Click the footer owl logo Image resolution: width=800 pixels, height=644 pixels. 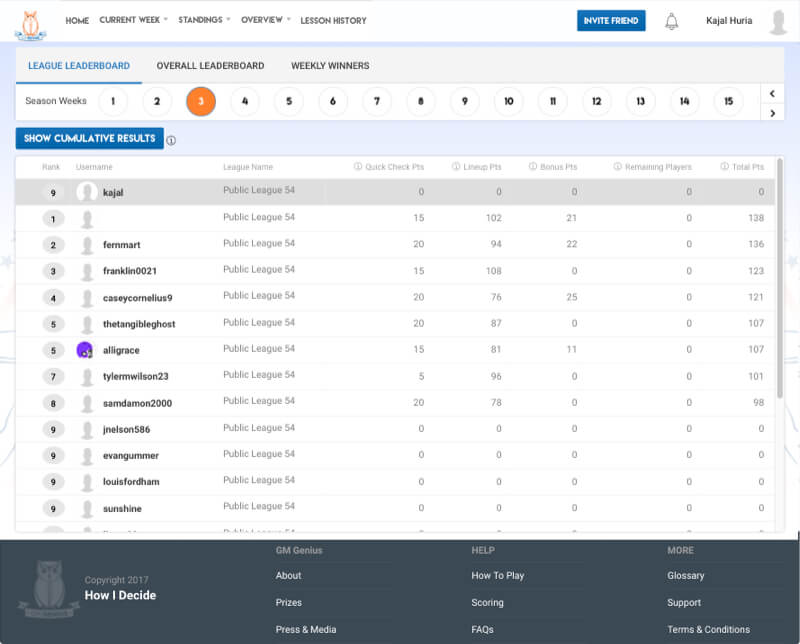[x=49, y=589]
